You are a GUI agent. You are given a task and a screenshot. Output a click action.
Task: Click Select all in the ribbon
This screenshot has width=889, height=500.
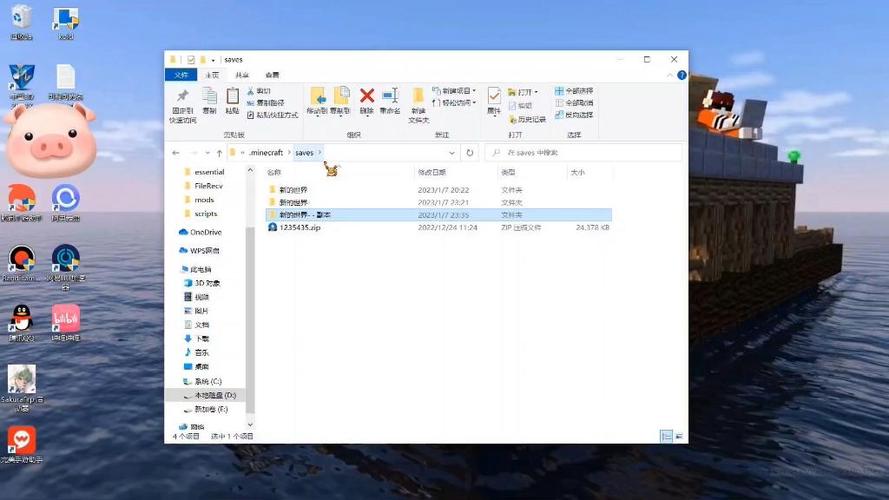tap(574, 91)
